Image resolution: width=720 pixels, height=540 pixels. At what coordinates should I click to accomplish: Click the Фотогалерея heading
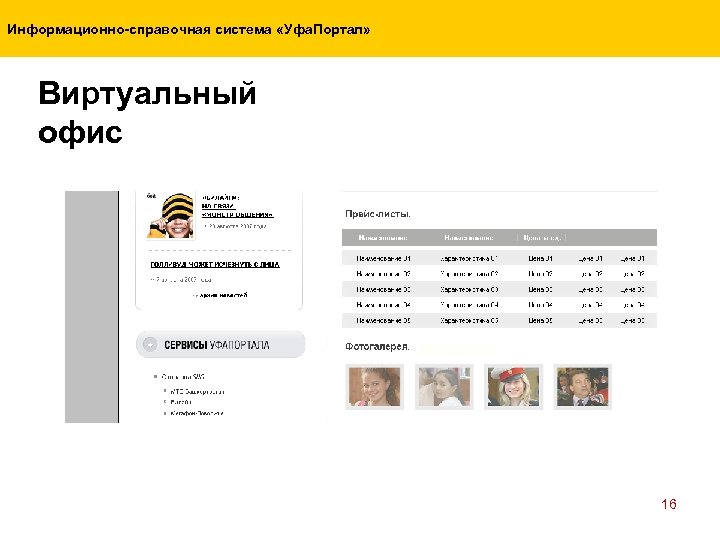coord(377,347)
